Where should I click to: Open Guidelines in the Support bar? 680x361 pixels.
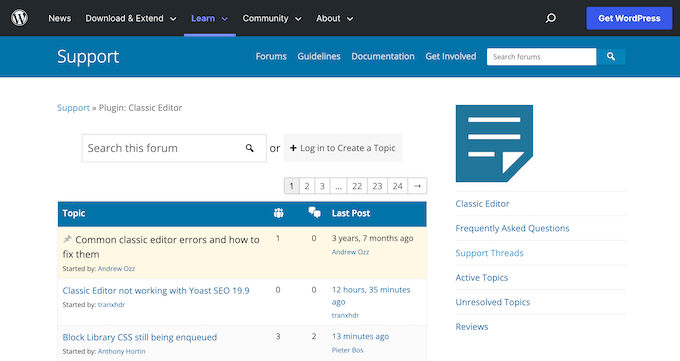click(x=319, y=56)
